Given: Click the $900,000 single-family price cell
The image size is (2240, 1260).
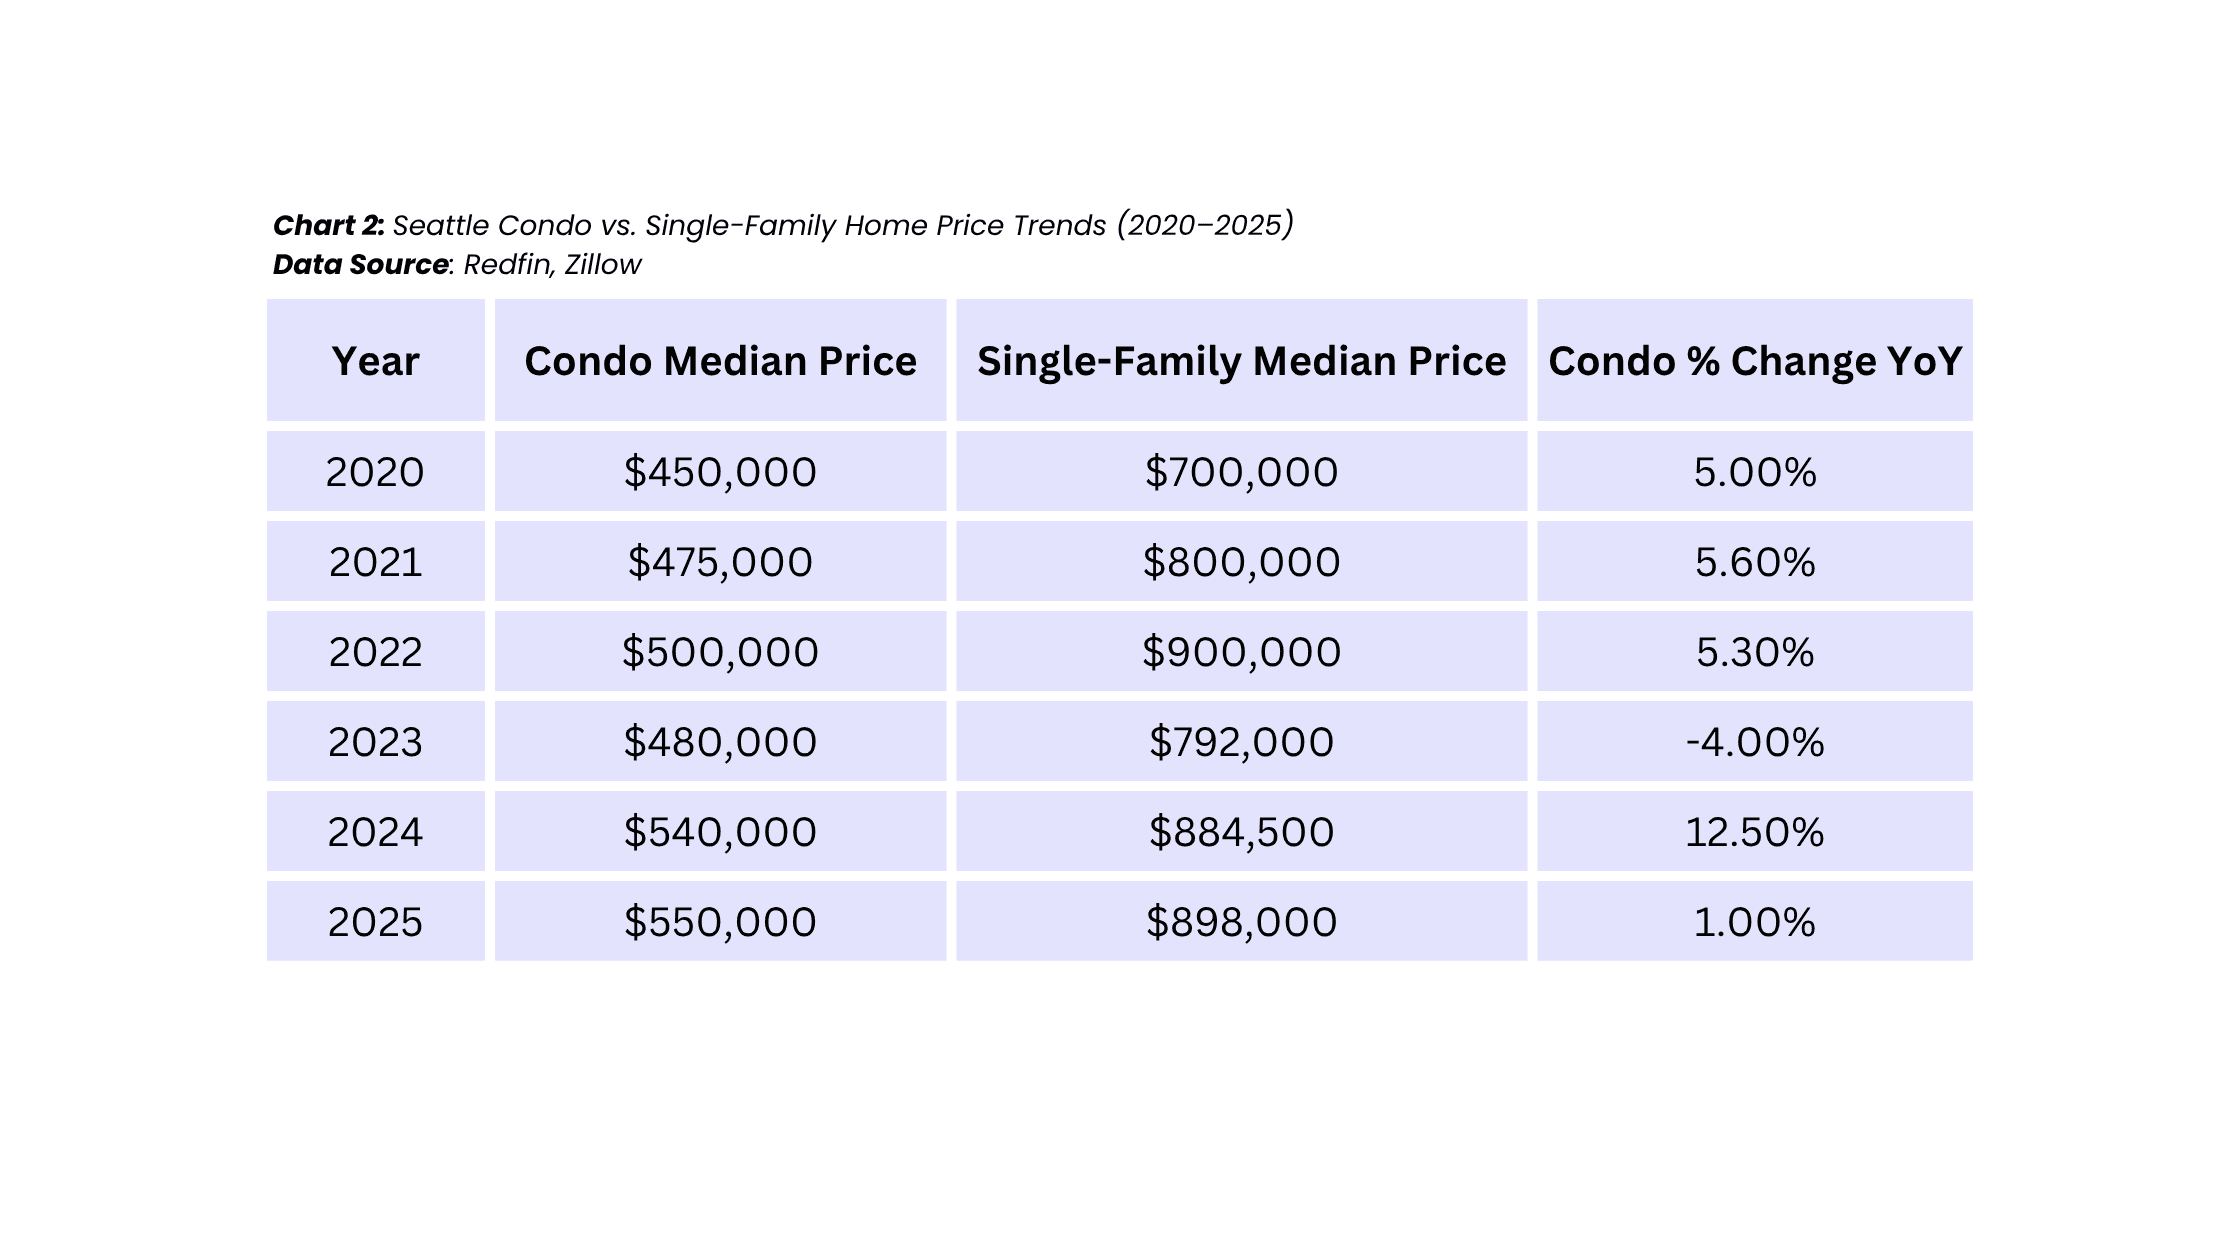Looking at the screenshot, I should 1241,652.
